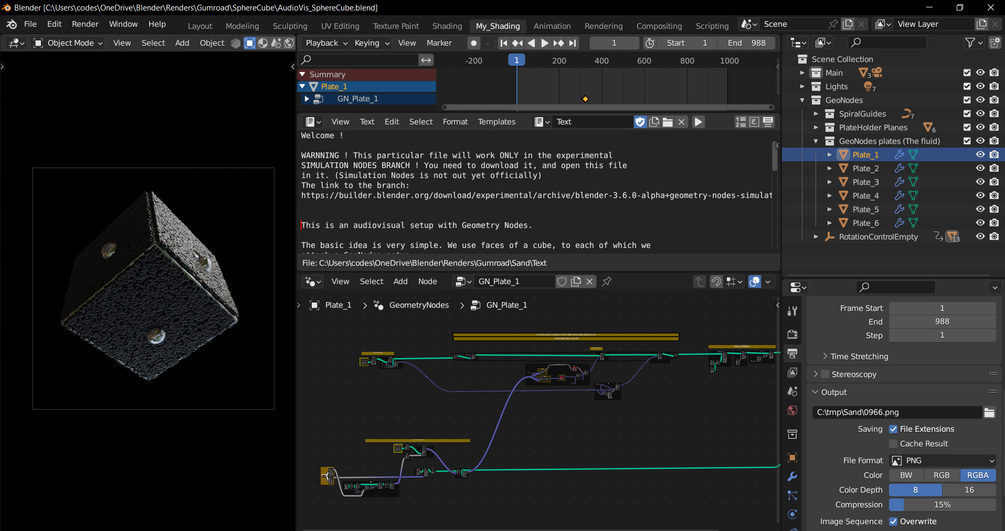Uncheck the File Extensions option
The image size is (1005, 531).
pyautogui.click(x=893, y=429)
